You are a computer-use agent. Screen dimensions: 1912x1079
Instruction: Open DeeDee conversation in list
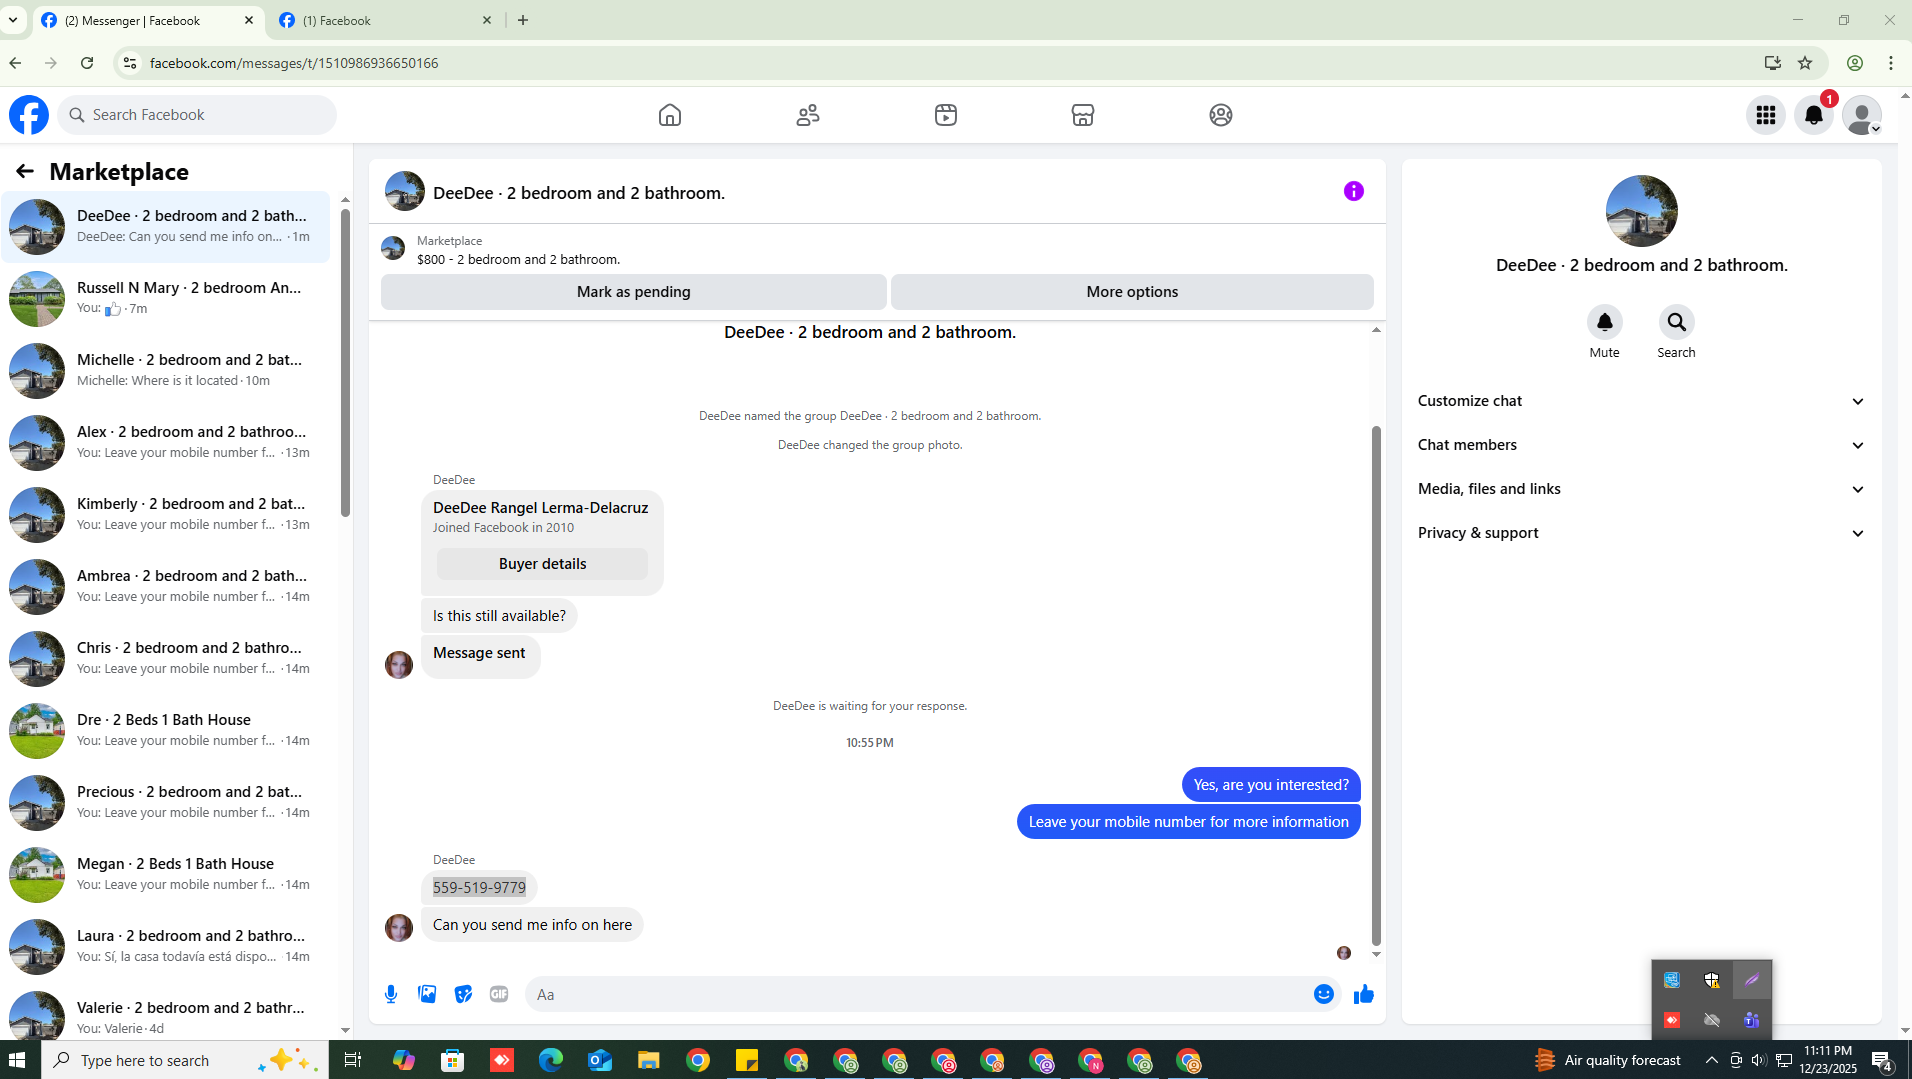point(166,227)
